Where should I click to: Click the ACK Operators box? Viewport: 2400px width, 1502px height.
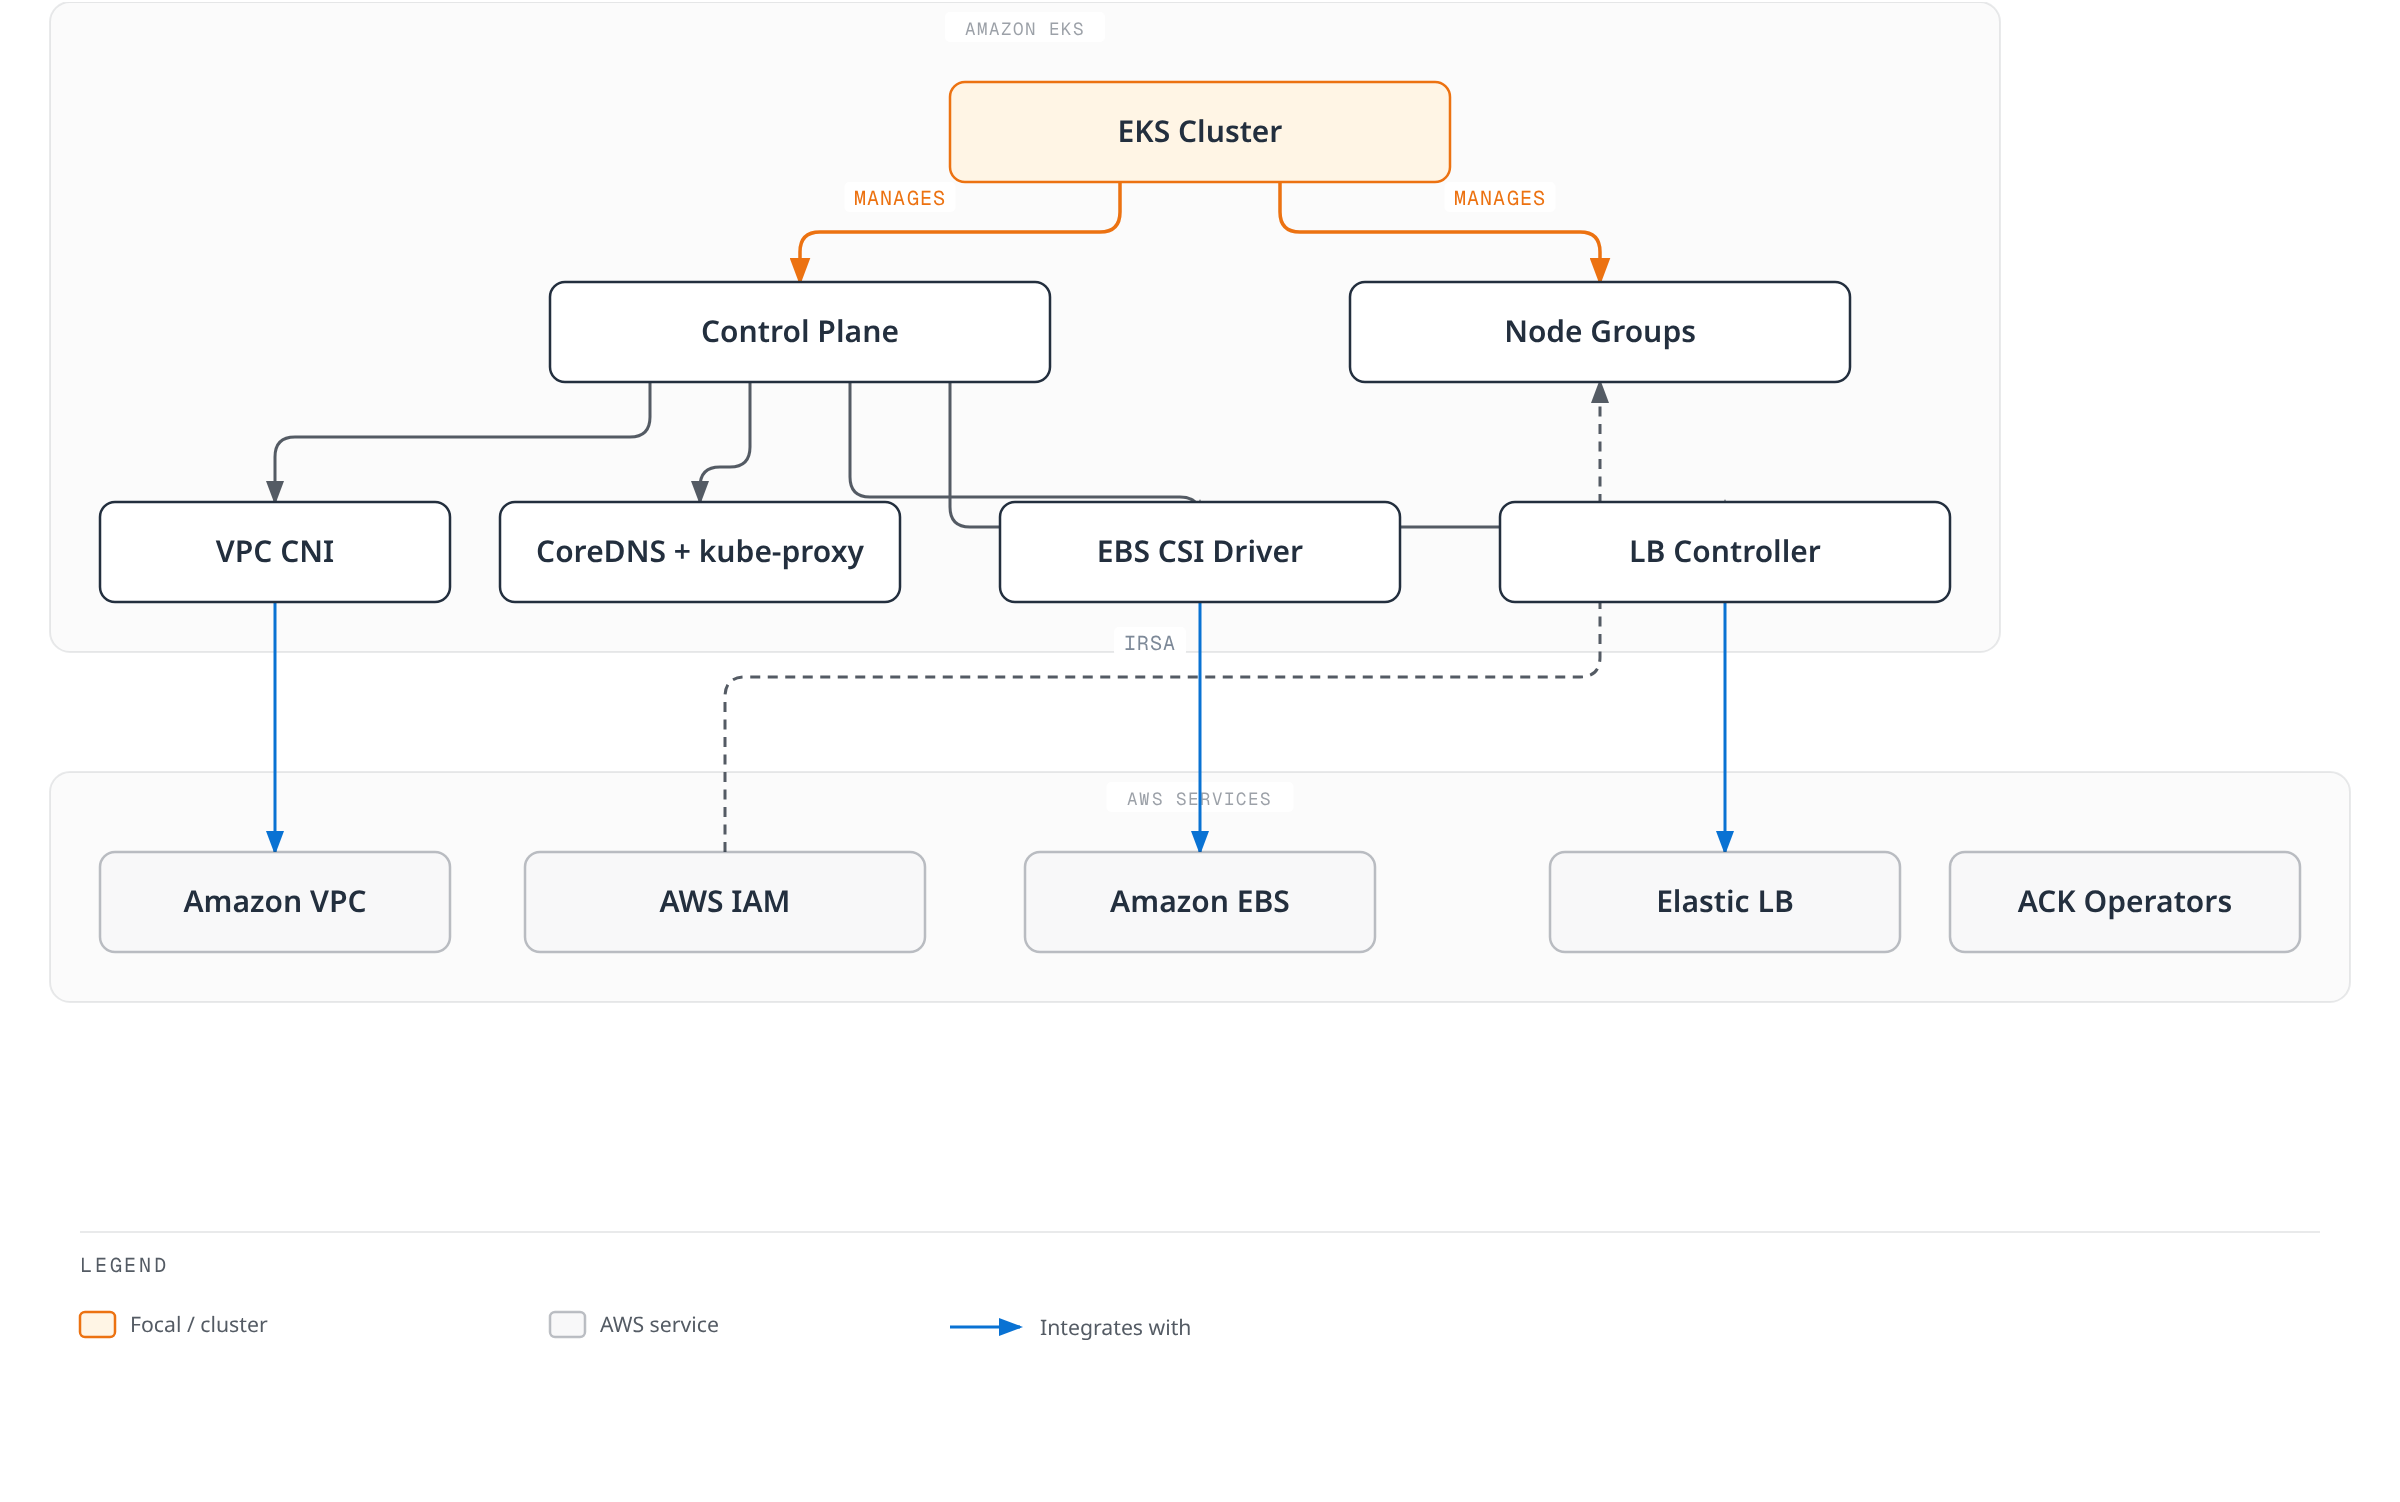[x=2124, y=902]
